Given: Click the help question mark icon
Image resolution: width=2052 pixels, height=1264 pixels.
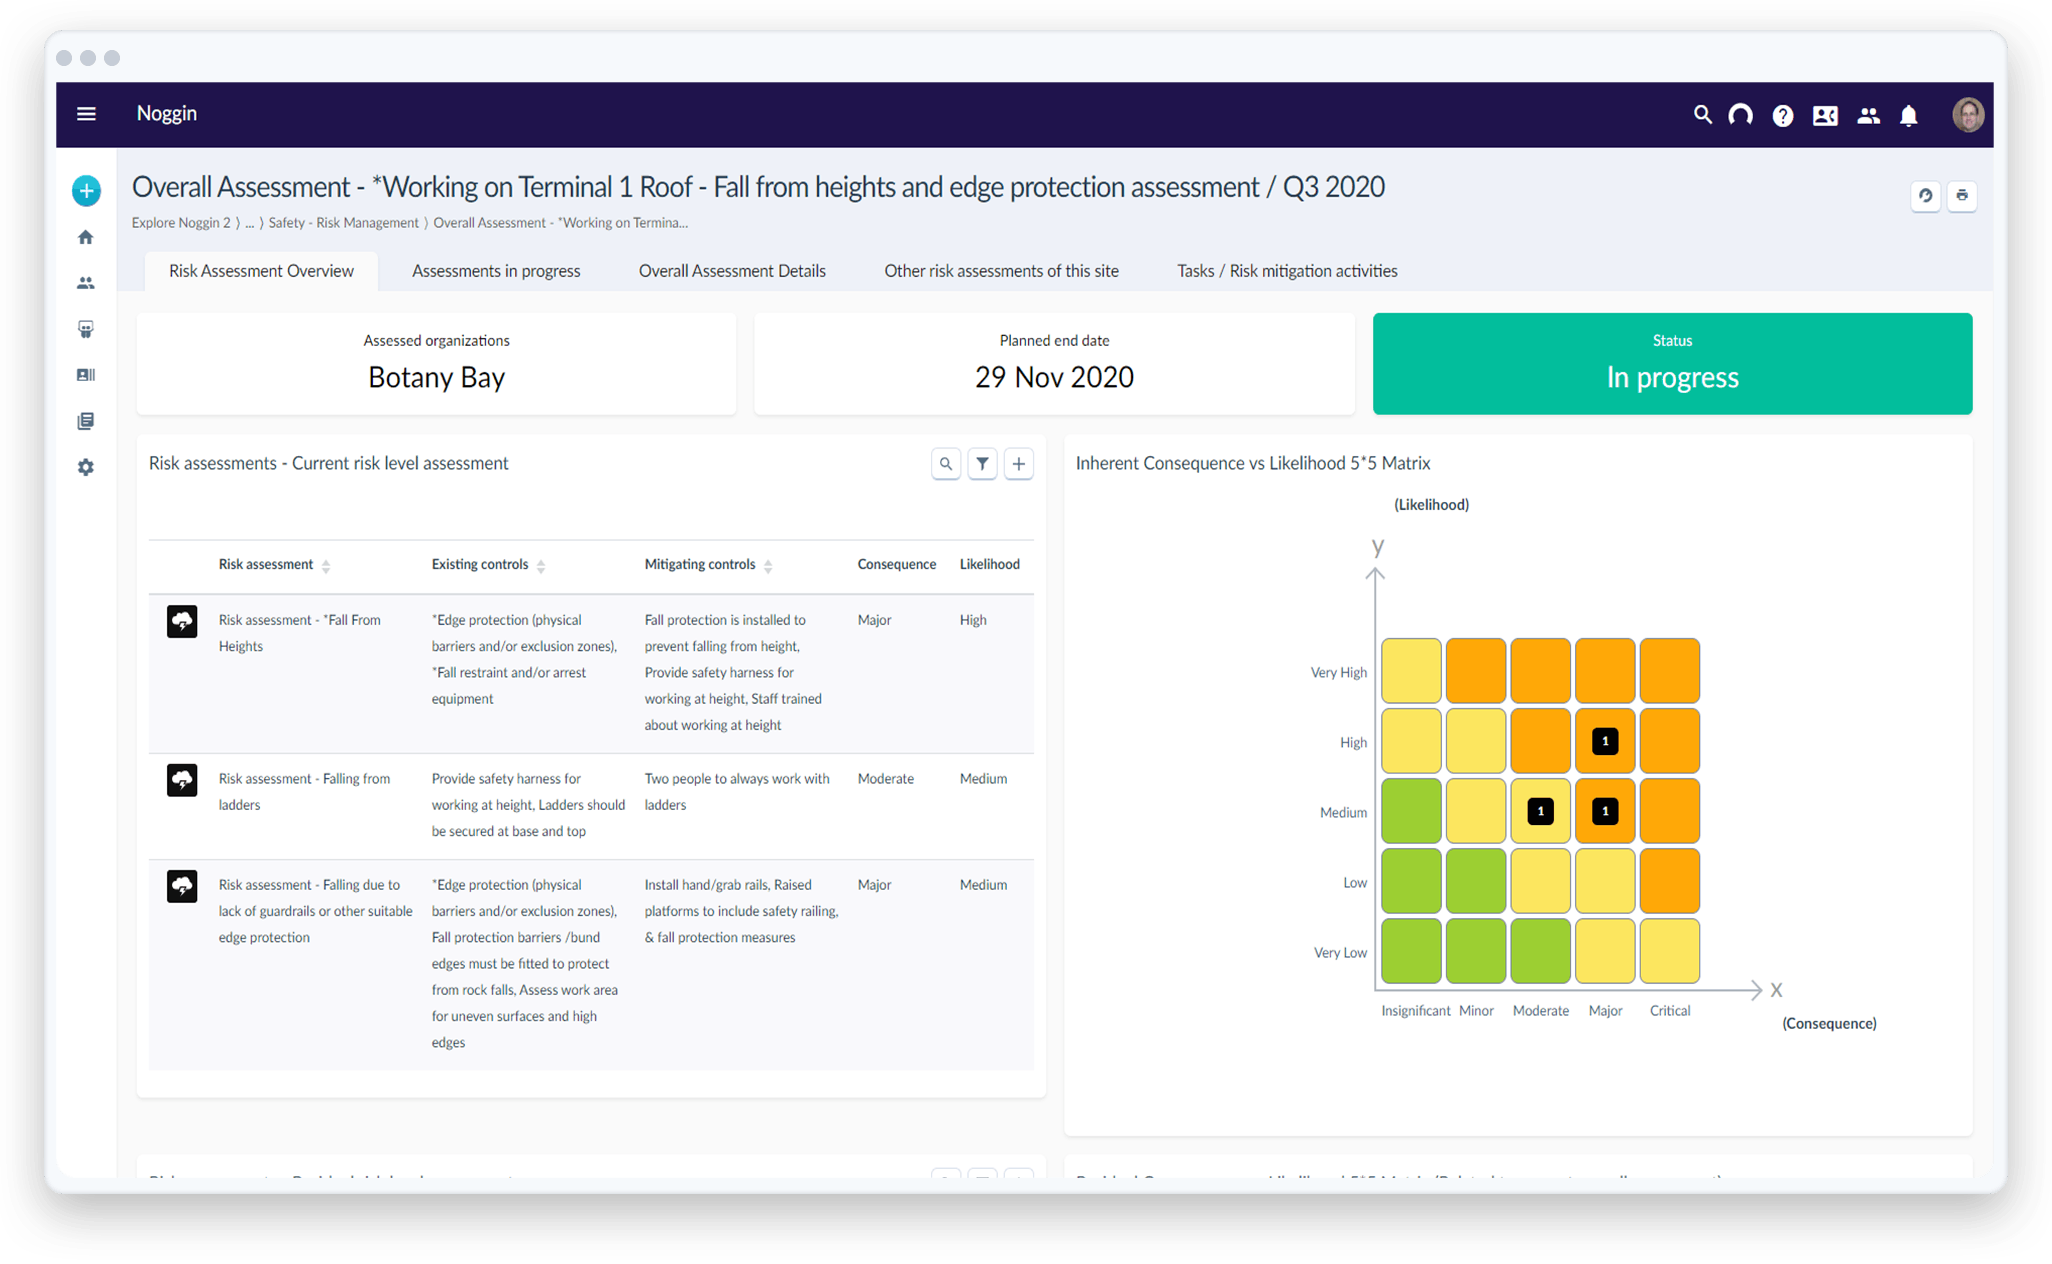Looking at the screenshot, I should tap(1782, 116).
